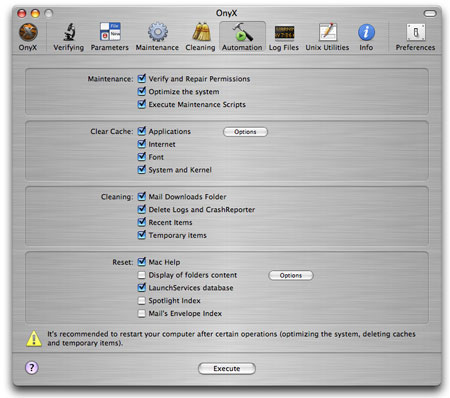The width and height of the screenshot is (450, 398).
Task: Uncheck Execute Maintenance Scripts
Action: [x=142, y=104]
